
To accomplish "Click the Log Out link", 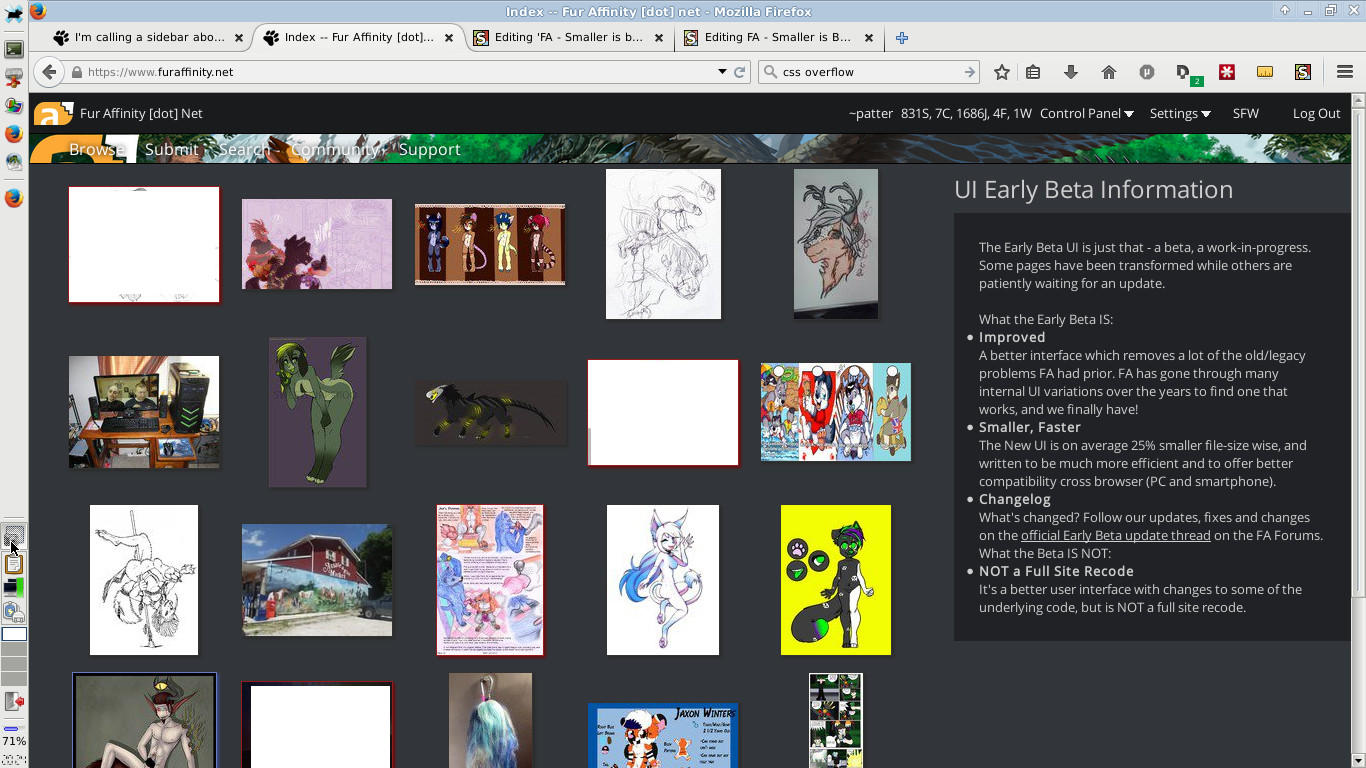I will pos(1316,114).
